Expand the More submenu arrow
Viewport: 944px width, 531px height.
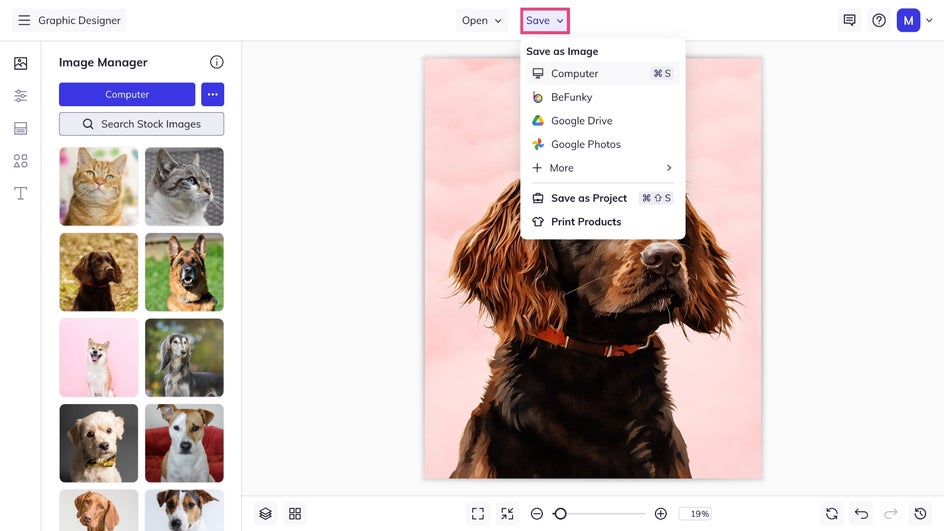click(x=669, y=168)
